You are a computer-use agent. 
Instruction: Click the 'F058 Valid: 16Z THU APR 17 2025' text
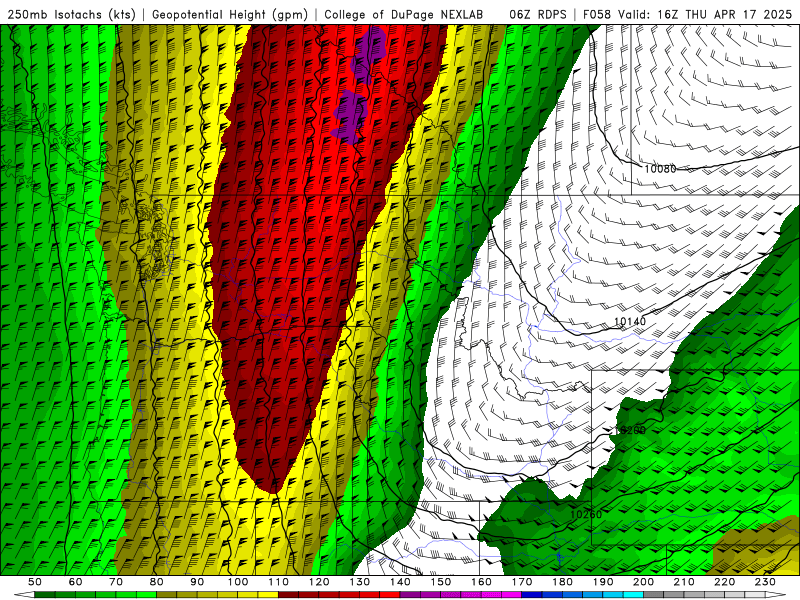click(x=687, y=15)
